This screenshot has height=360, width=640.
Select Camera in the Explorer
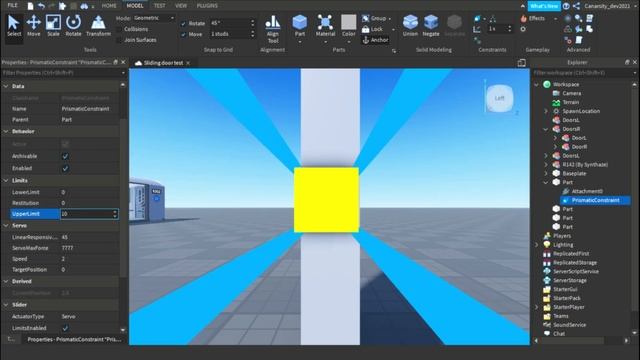click(571, 93)
